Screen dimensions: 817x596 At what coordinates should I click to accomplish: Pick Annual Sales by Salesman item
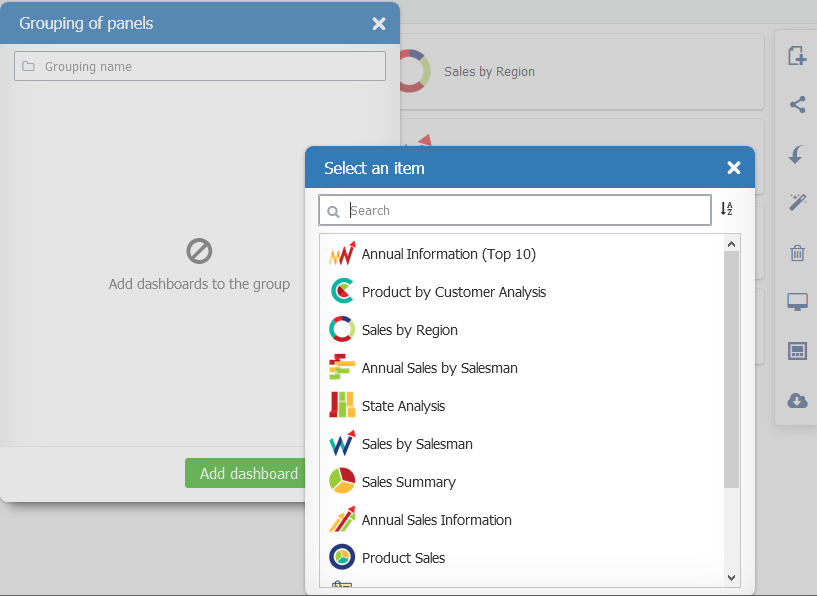pyautogui.click(x=439, y=368)
